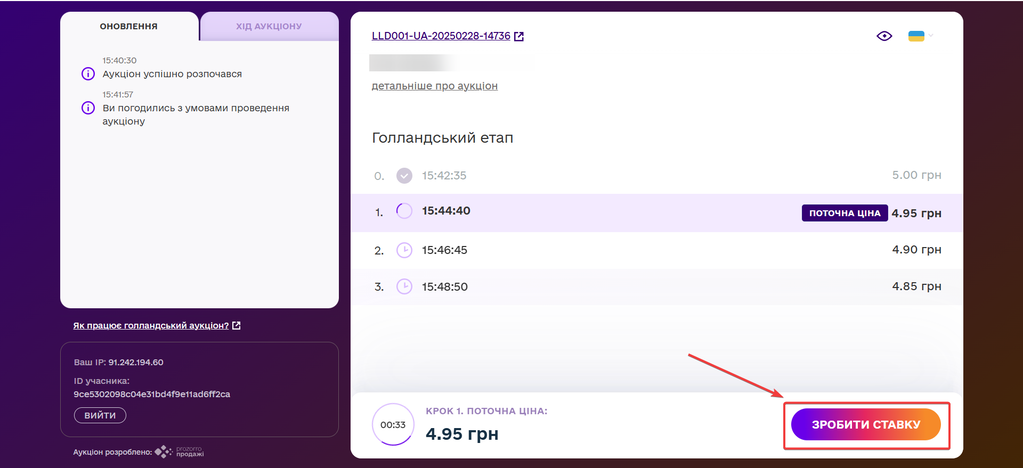Click info icon beside terms agreement message
This screenshot has height=468, width=1023.
click(x=88, y=108)
